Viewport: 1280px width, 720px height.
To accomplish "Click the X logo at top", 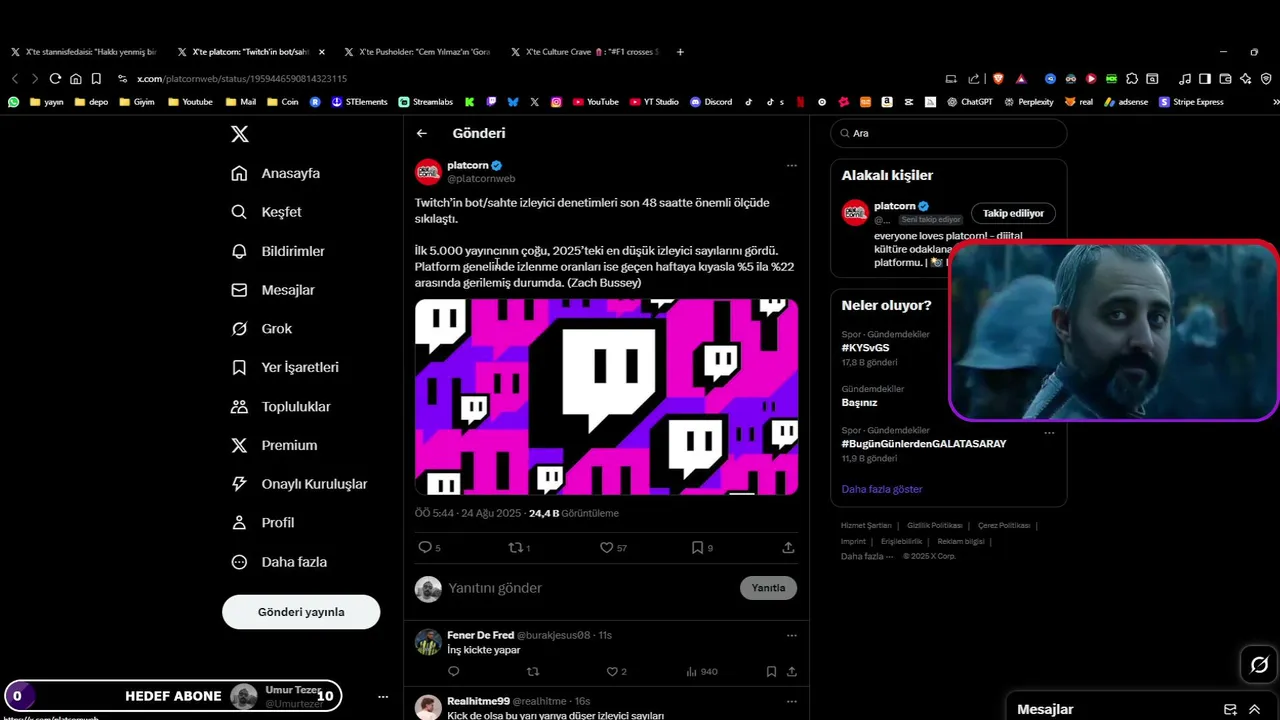I will point(240,134).
